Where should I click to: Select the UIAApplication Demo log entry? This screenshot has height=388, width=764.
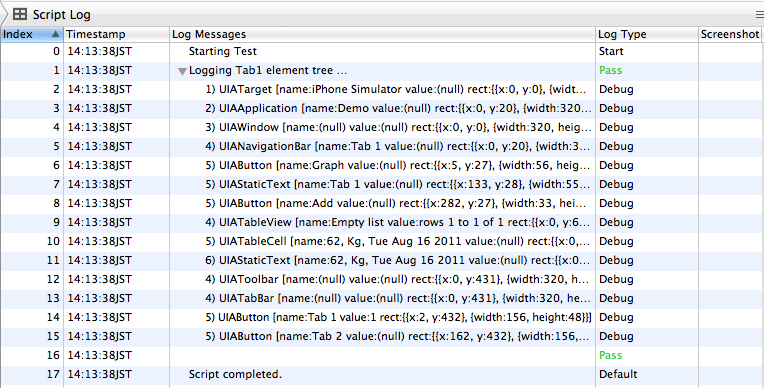click(382, 108)
